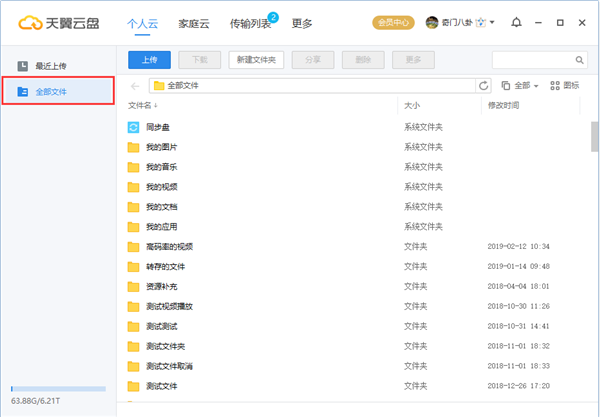600x417 pixels.
Task: Click the 转存的文件 folder icon
Action: pos(133,267)
